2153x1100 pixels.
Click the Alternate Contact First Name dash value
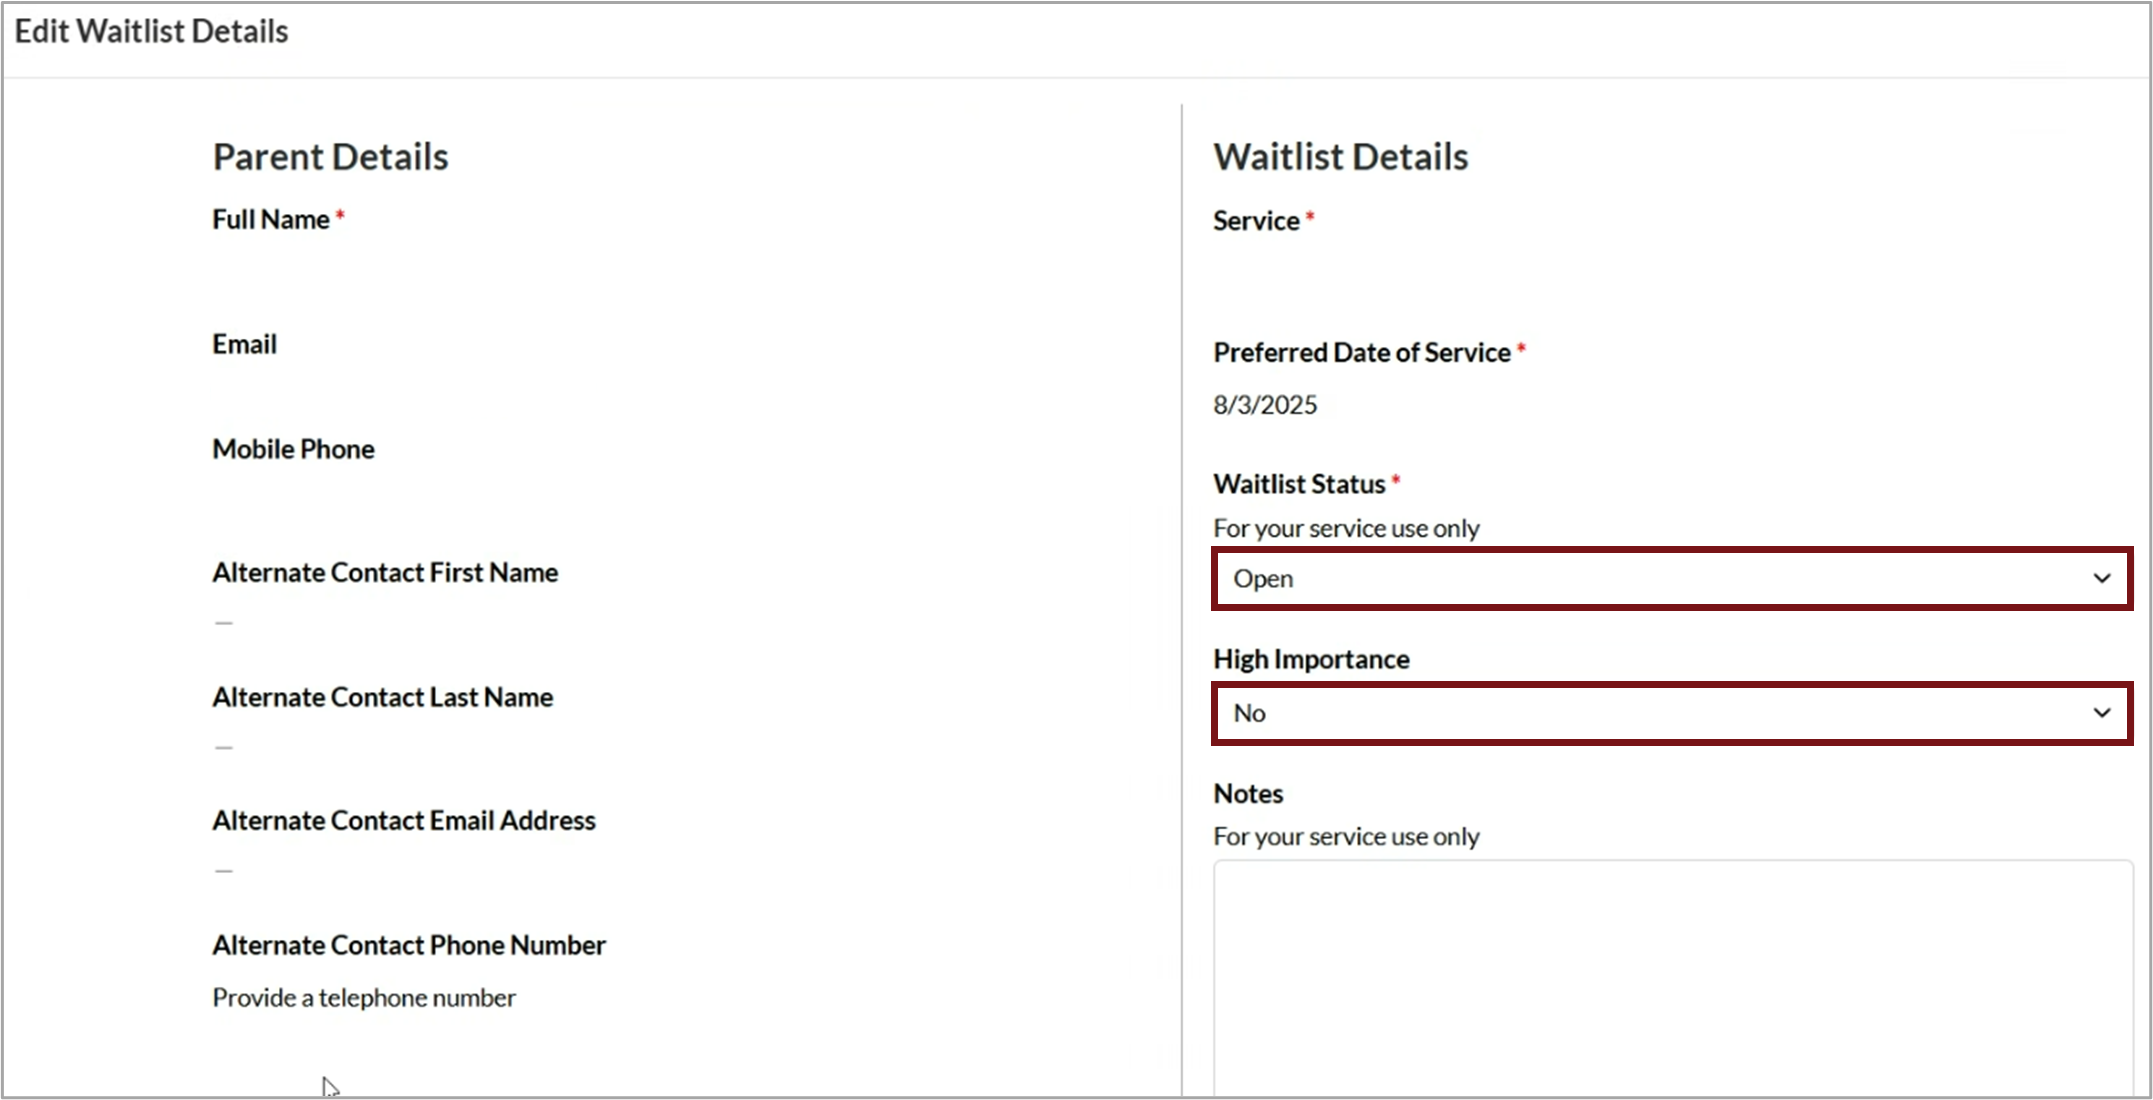pos(224,623)
